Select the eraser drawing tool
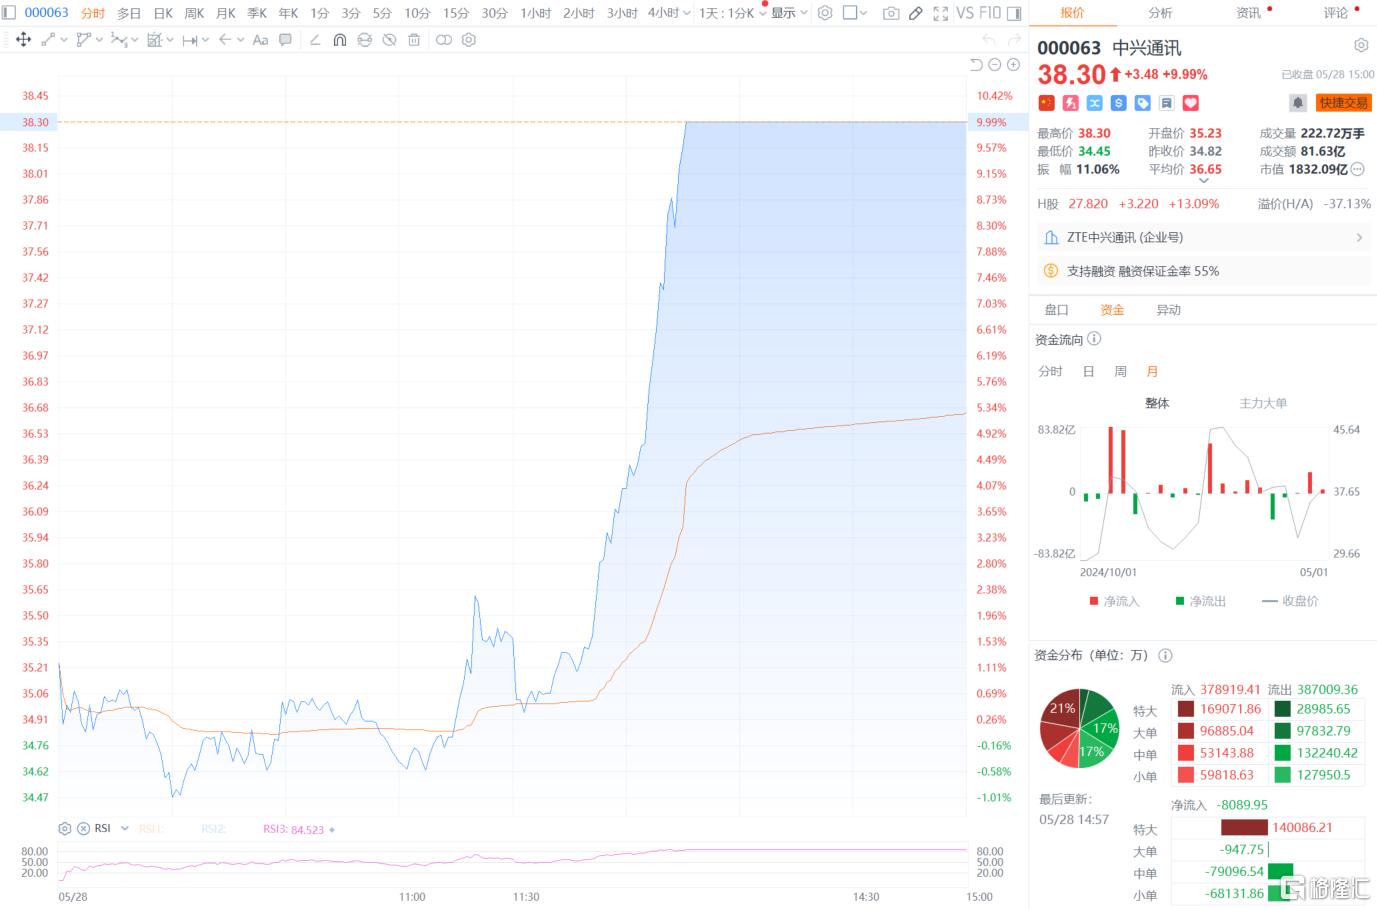This screenshot has width=1377, height=909. click(315, 40)
